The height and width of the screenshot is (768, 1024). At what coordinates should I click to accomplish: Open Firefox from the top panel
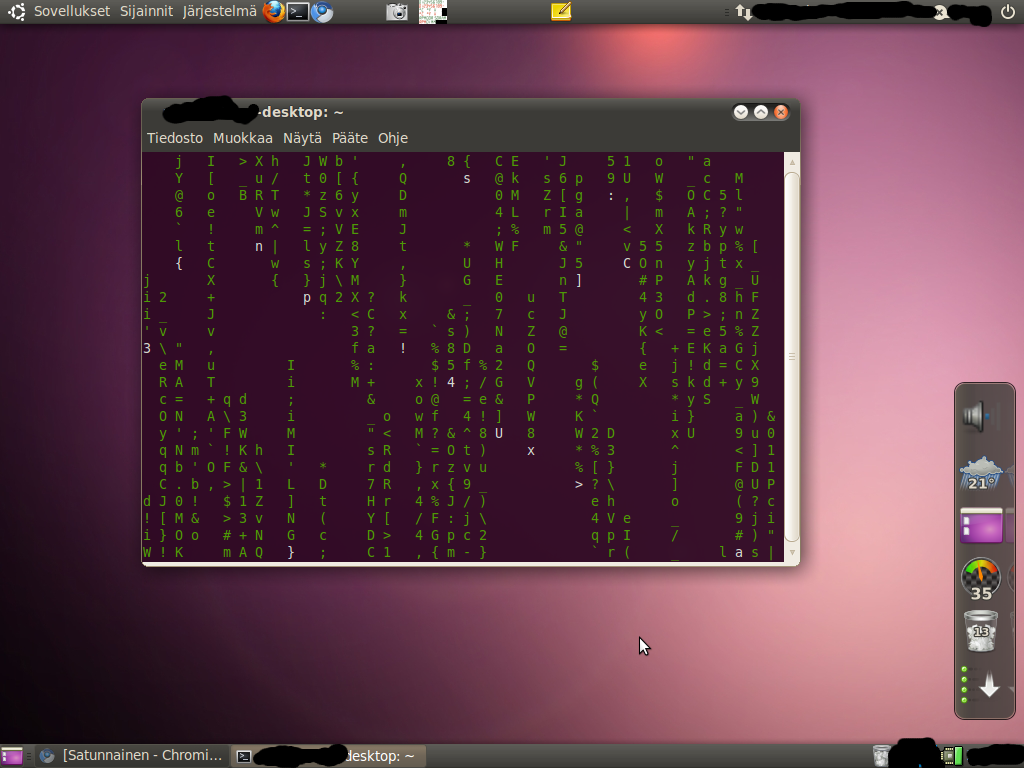pos(273,12)
